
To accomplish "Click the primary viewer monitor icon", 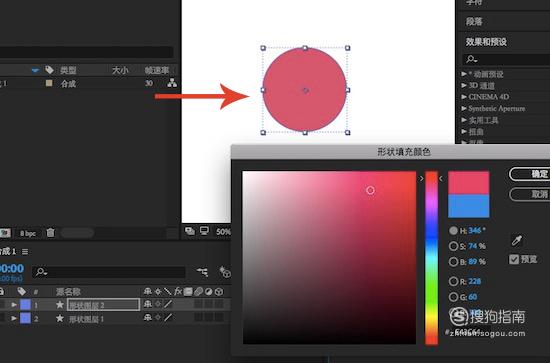I will tap(204, 231).
